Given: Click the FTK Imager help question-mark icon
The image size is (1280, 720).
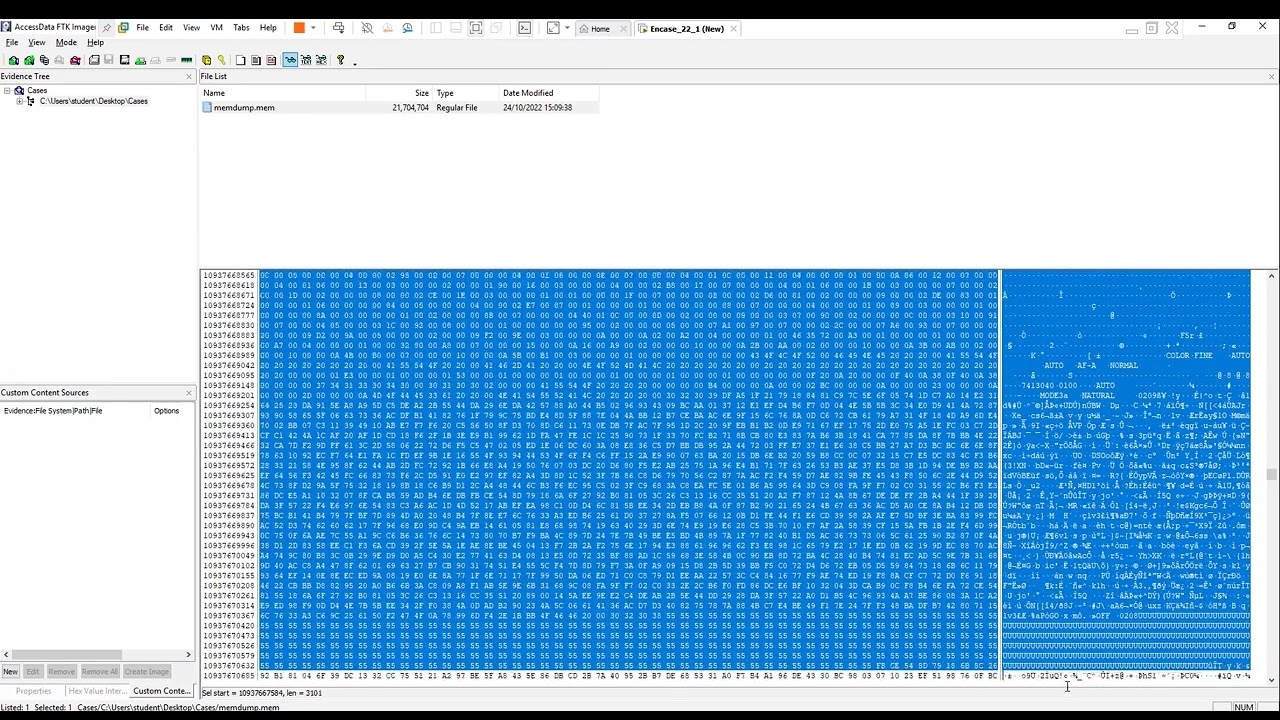Looking at the screenshot, I should point(340,60).
